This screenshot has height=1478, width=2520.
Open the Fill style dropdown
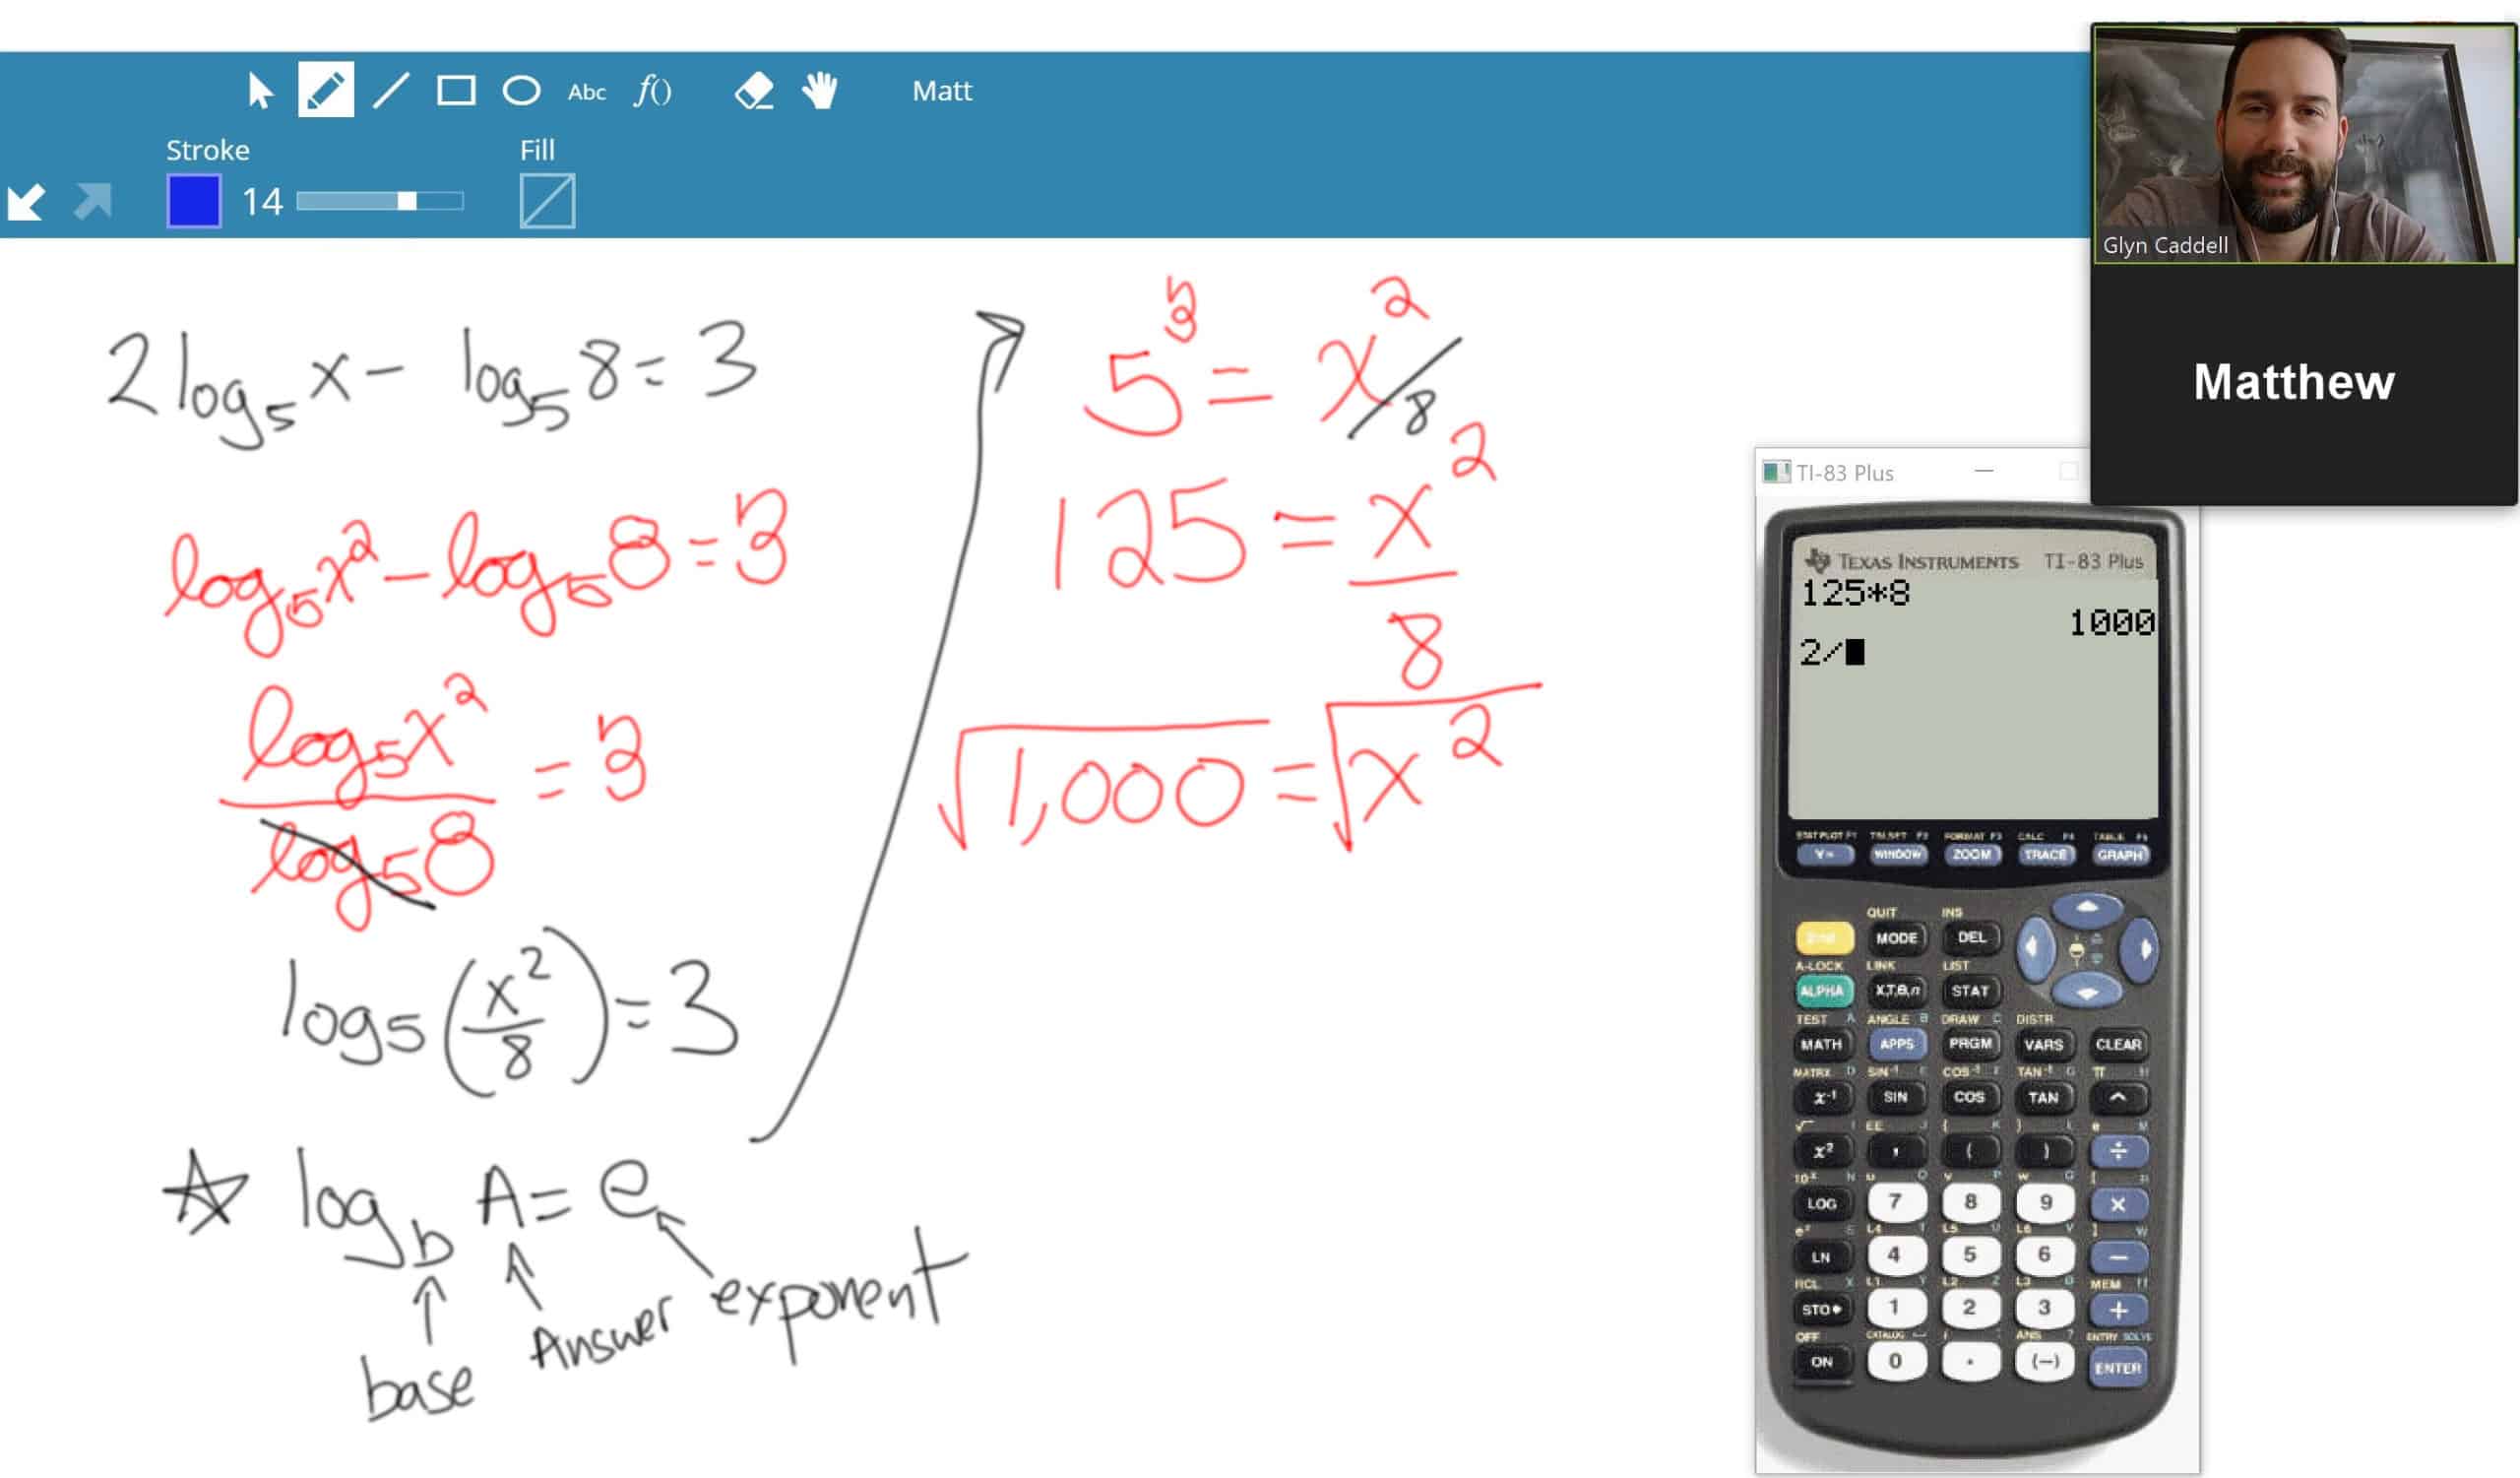pyautogui.click(x=545, y=199)
